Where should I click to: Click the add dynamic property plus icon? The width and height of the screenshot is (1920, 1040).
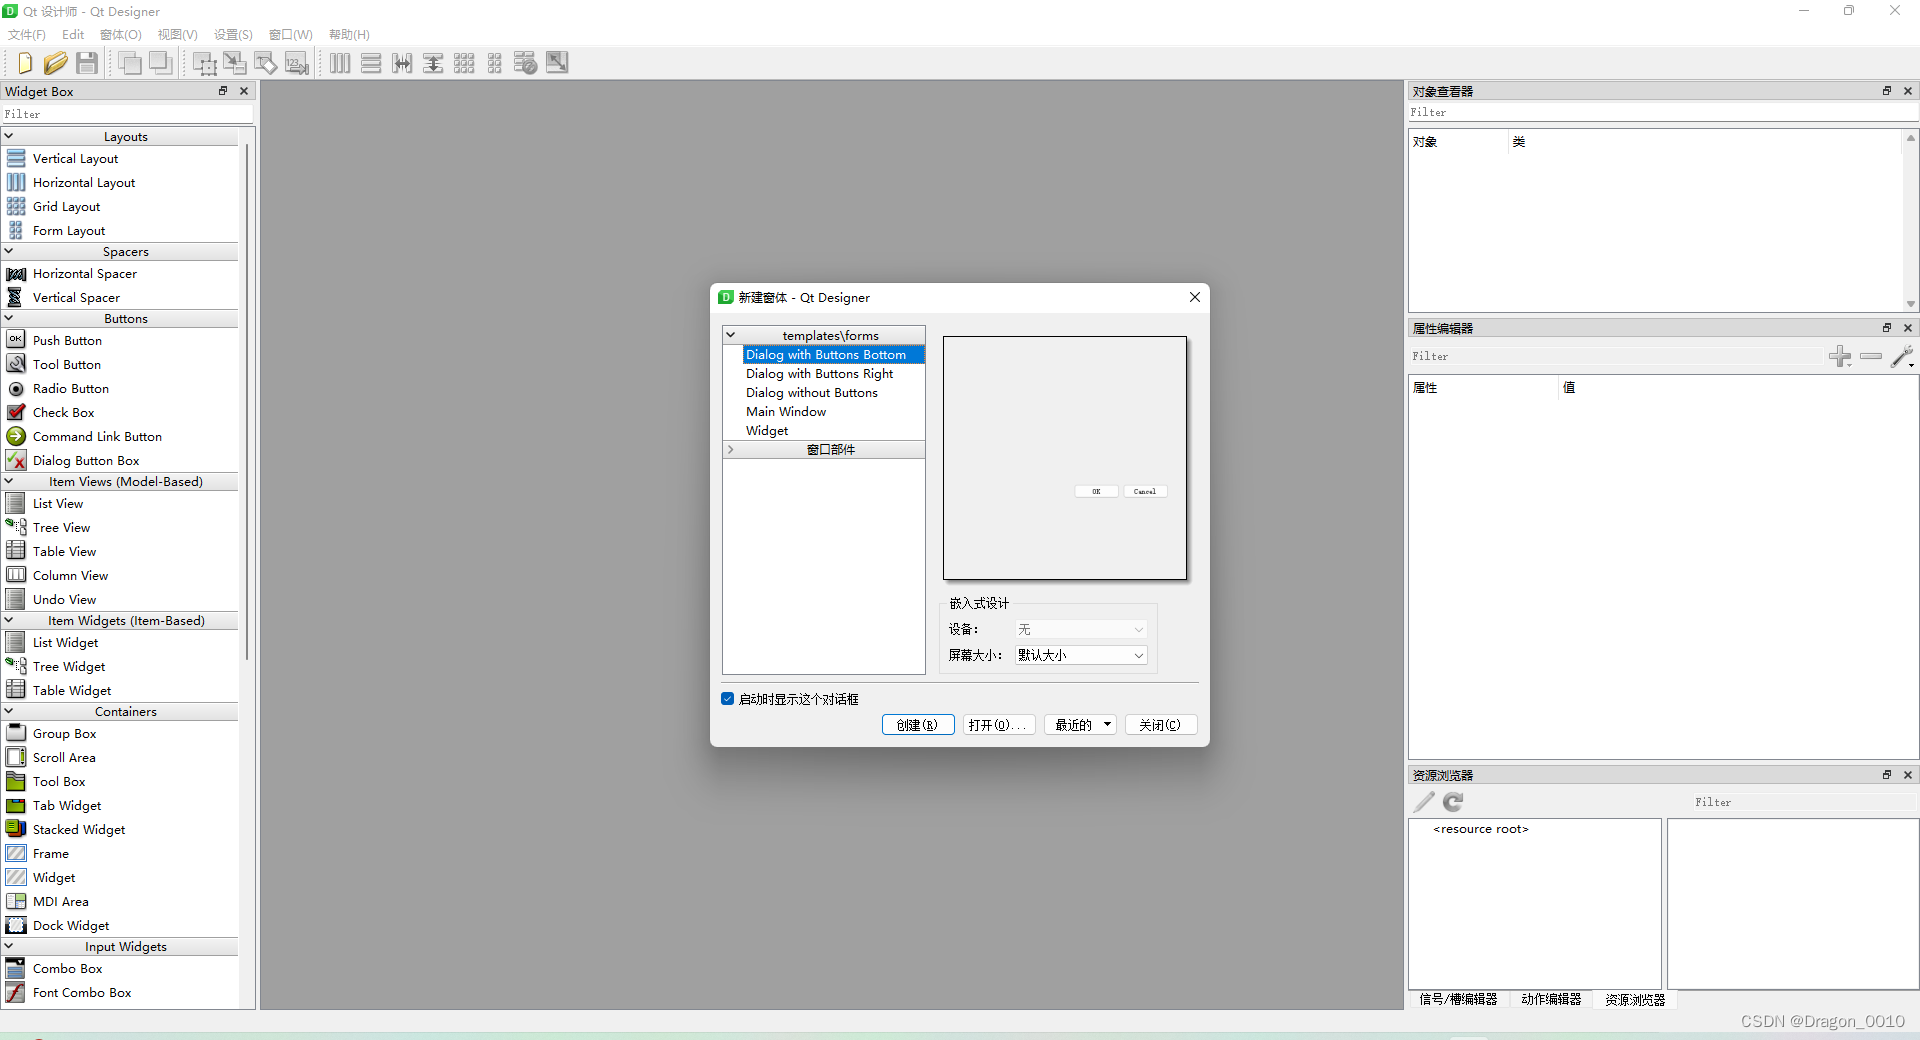coord(1840,356)
